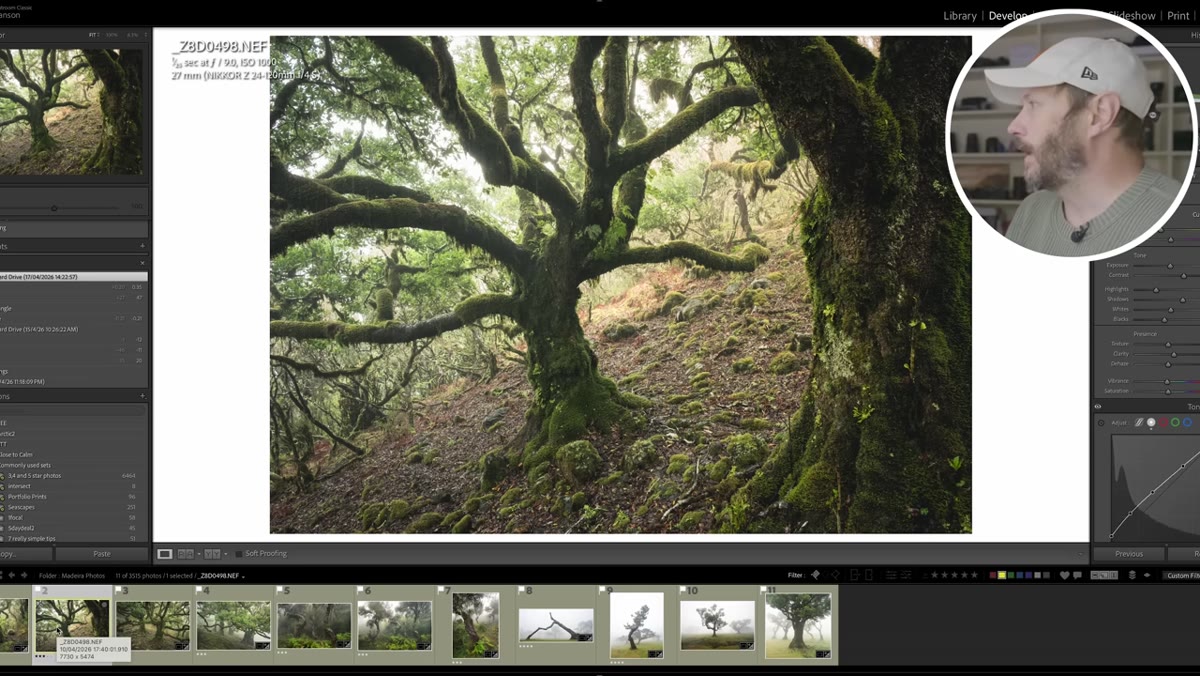Open the Slideshow module
This screenshot has height=676, width=1200.
1131,16
